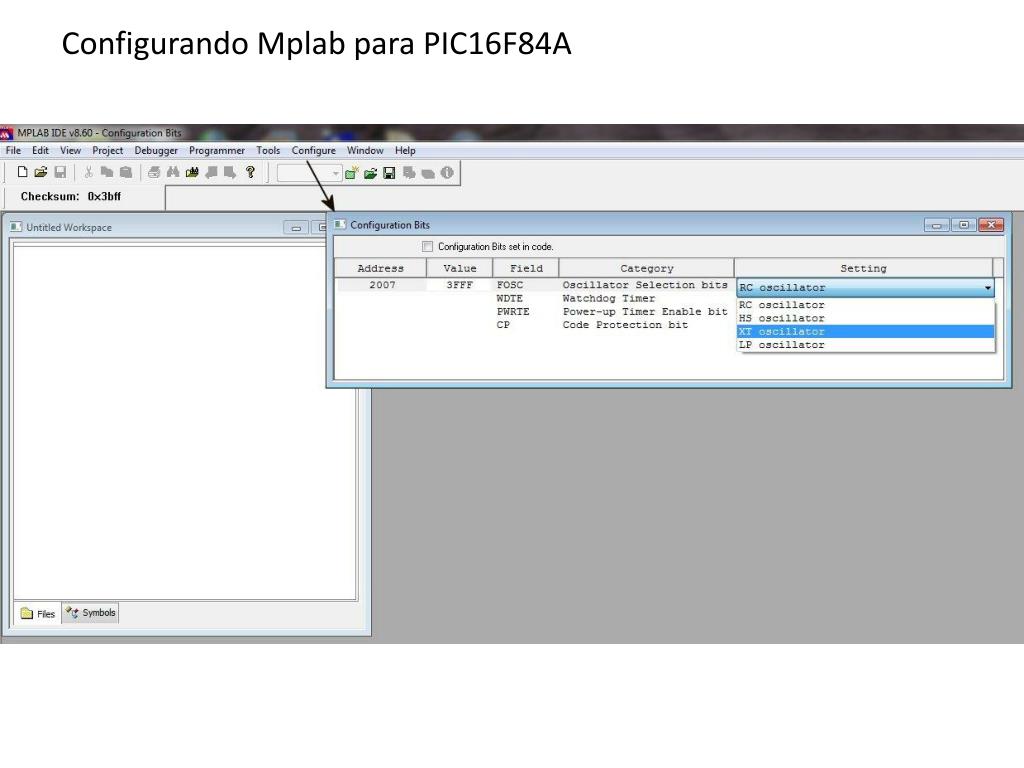
Task: Open the Tools menu
Action: pyautogui.click(x=268, y=150)
